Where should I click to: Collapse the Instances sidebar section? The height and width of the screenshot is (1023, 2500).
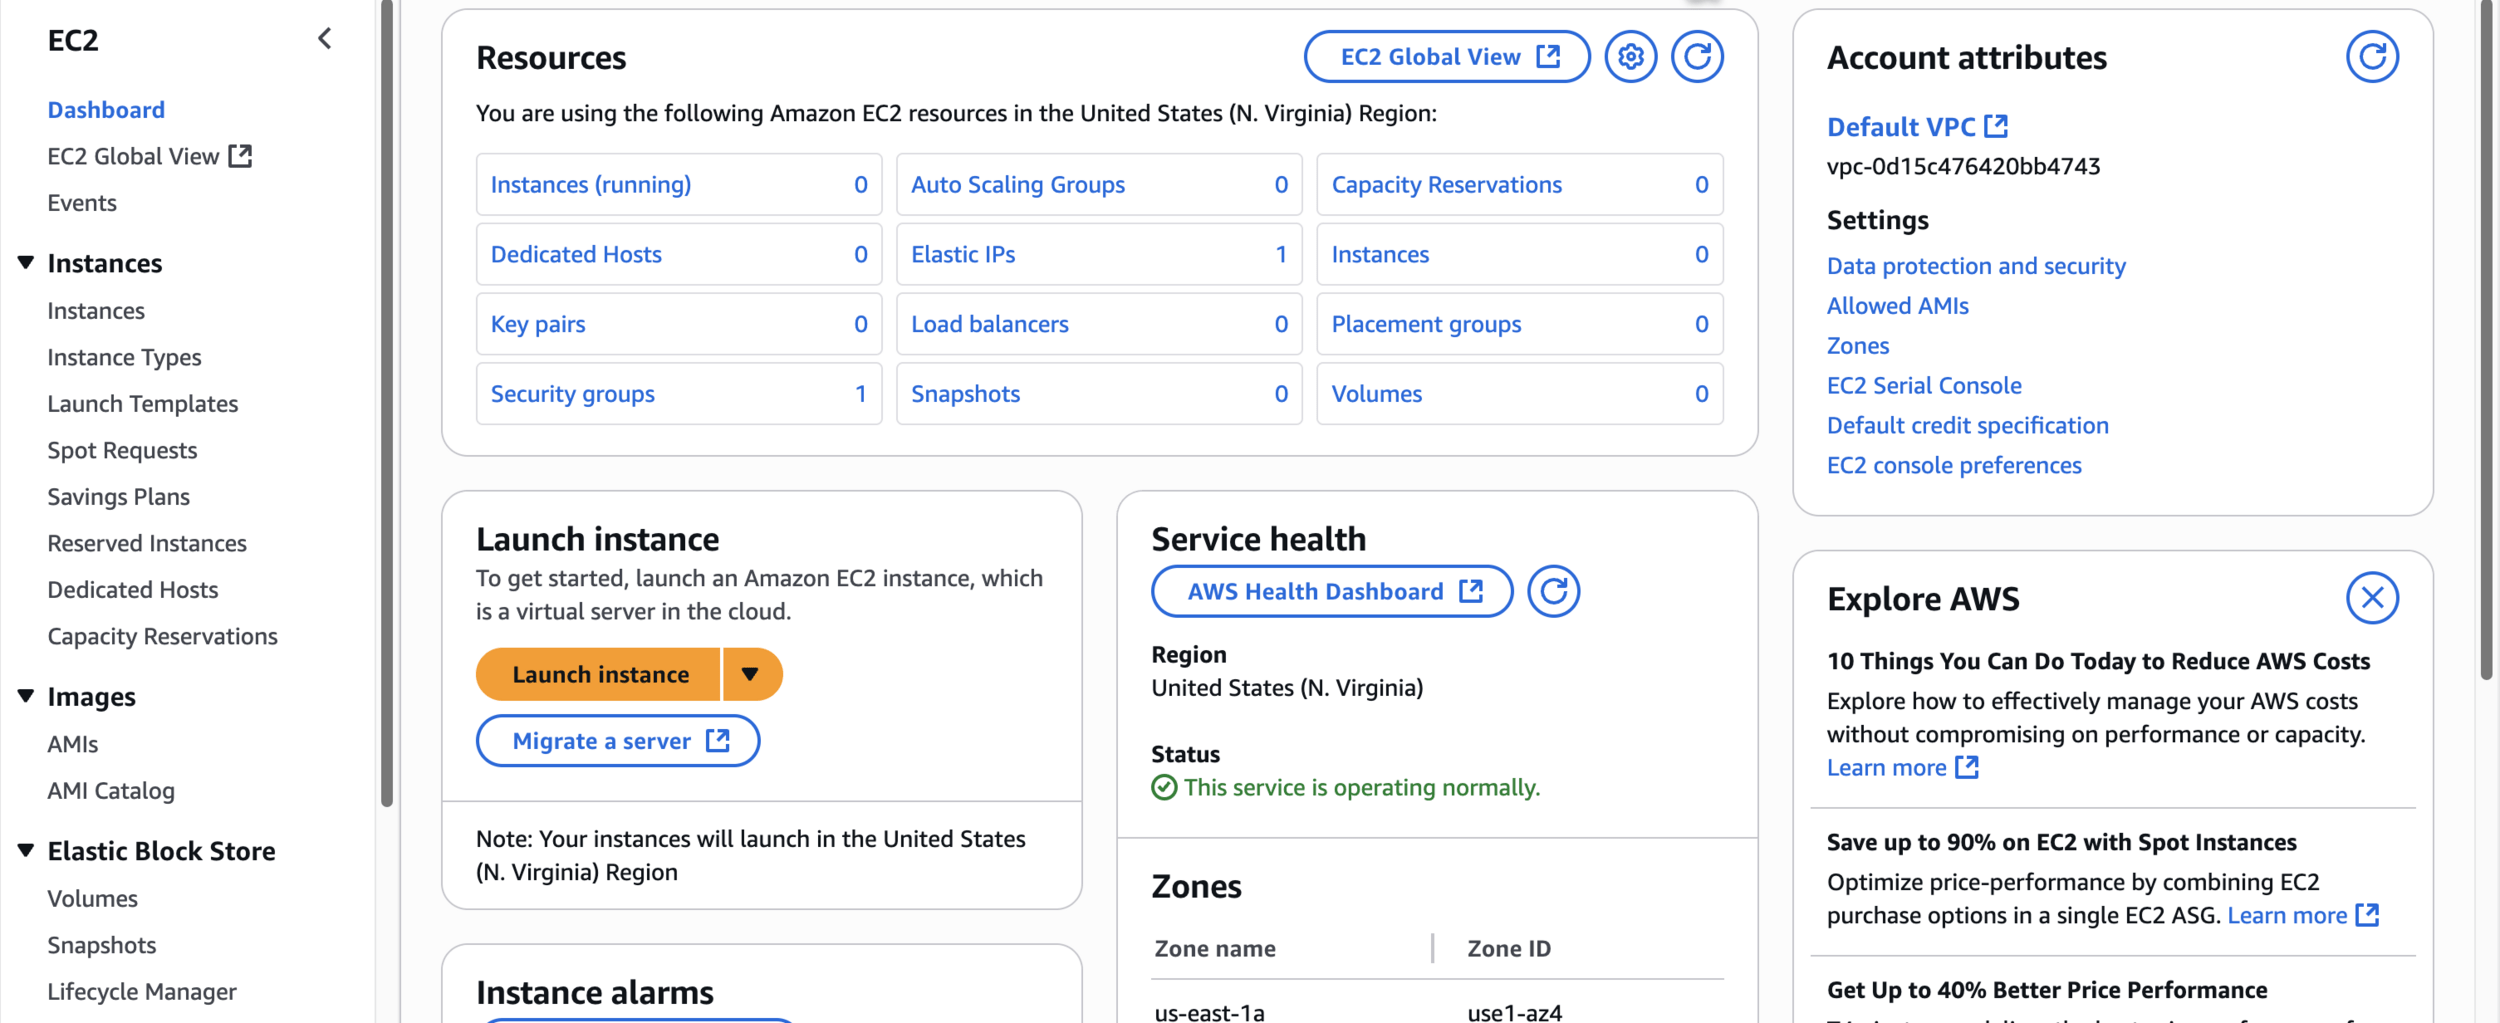point(26,262)
